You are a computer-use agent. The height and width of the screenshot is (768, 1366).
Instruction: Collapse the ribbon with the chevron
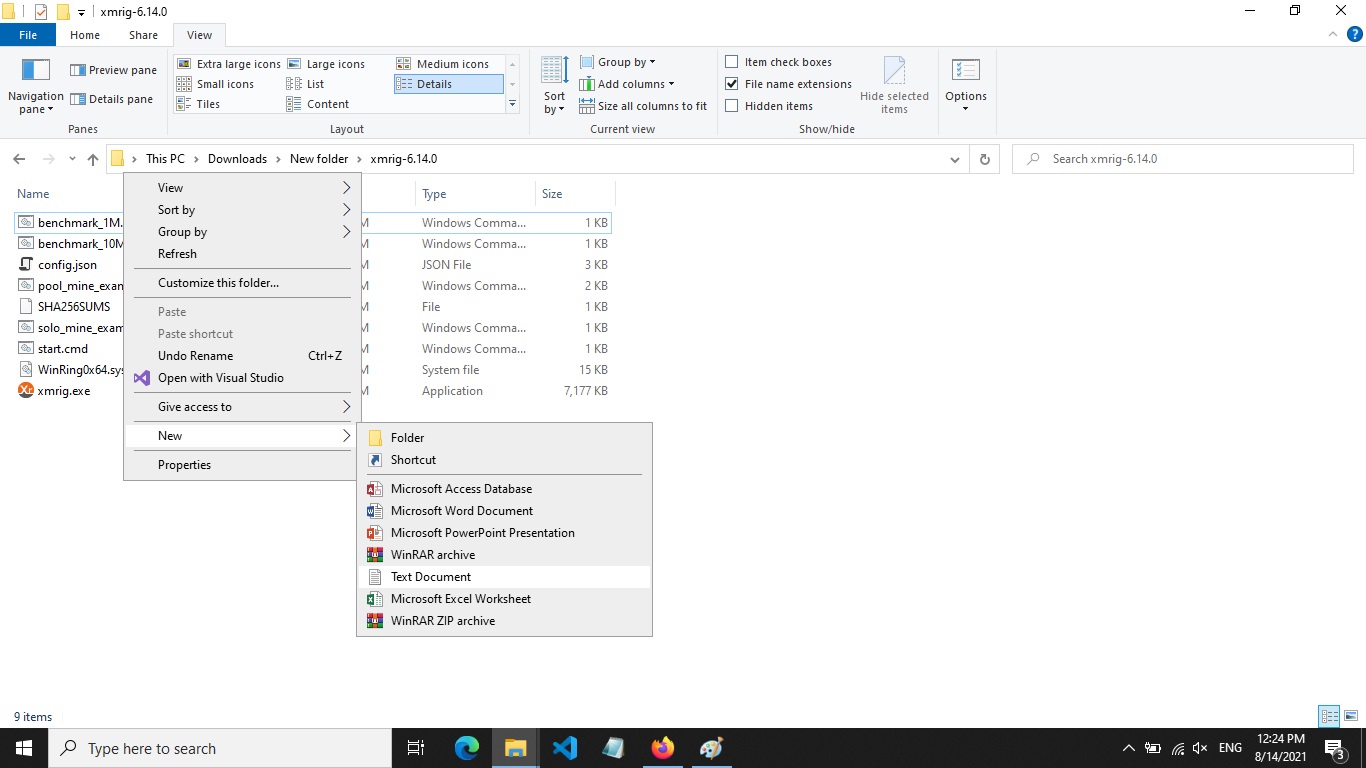pyautogui.click(x=1333, y=35)
